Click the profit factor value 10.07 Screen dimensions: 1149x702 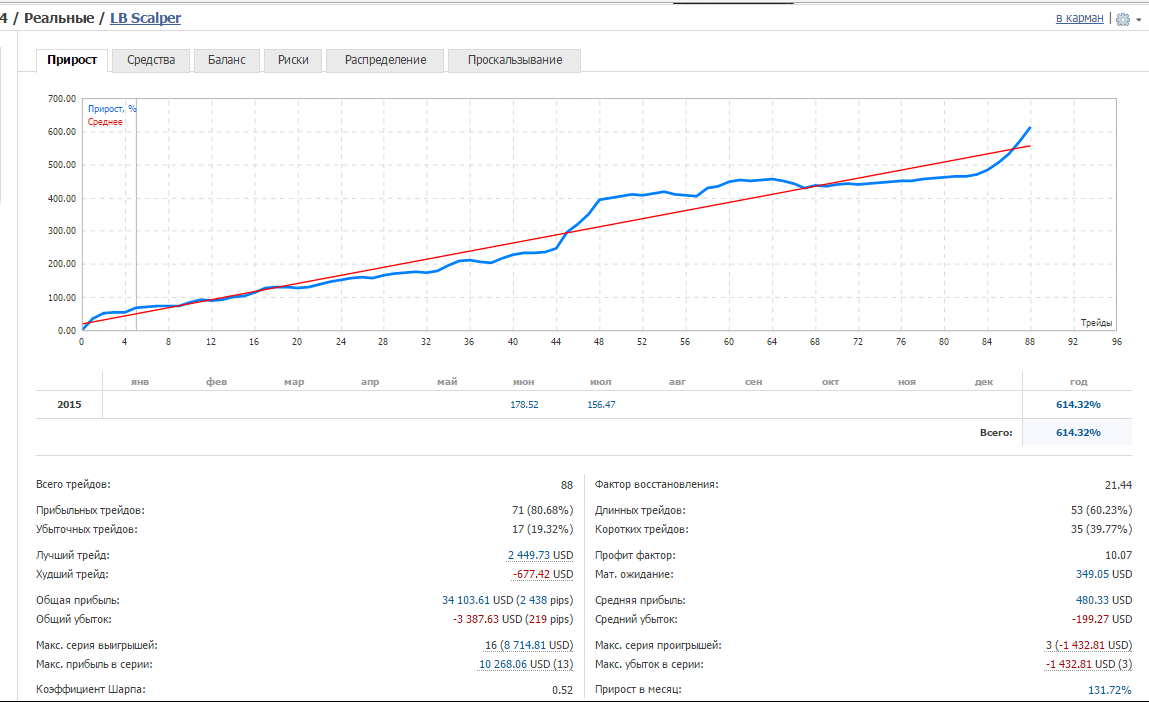(1118, 555)
